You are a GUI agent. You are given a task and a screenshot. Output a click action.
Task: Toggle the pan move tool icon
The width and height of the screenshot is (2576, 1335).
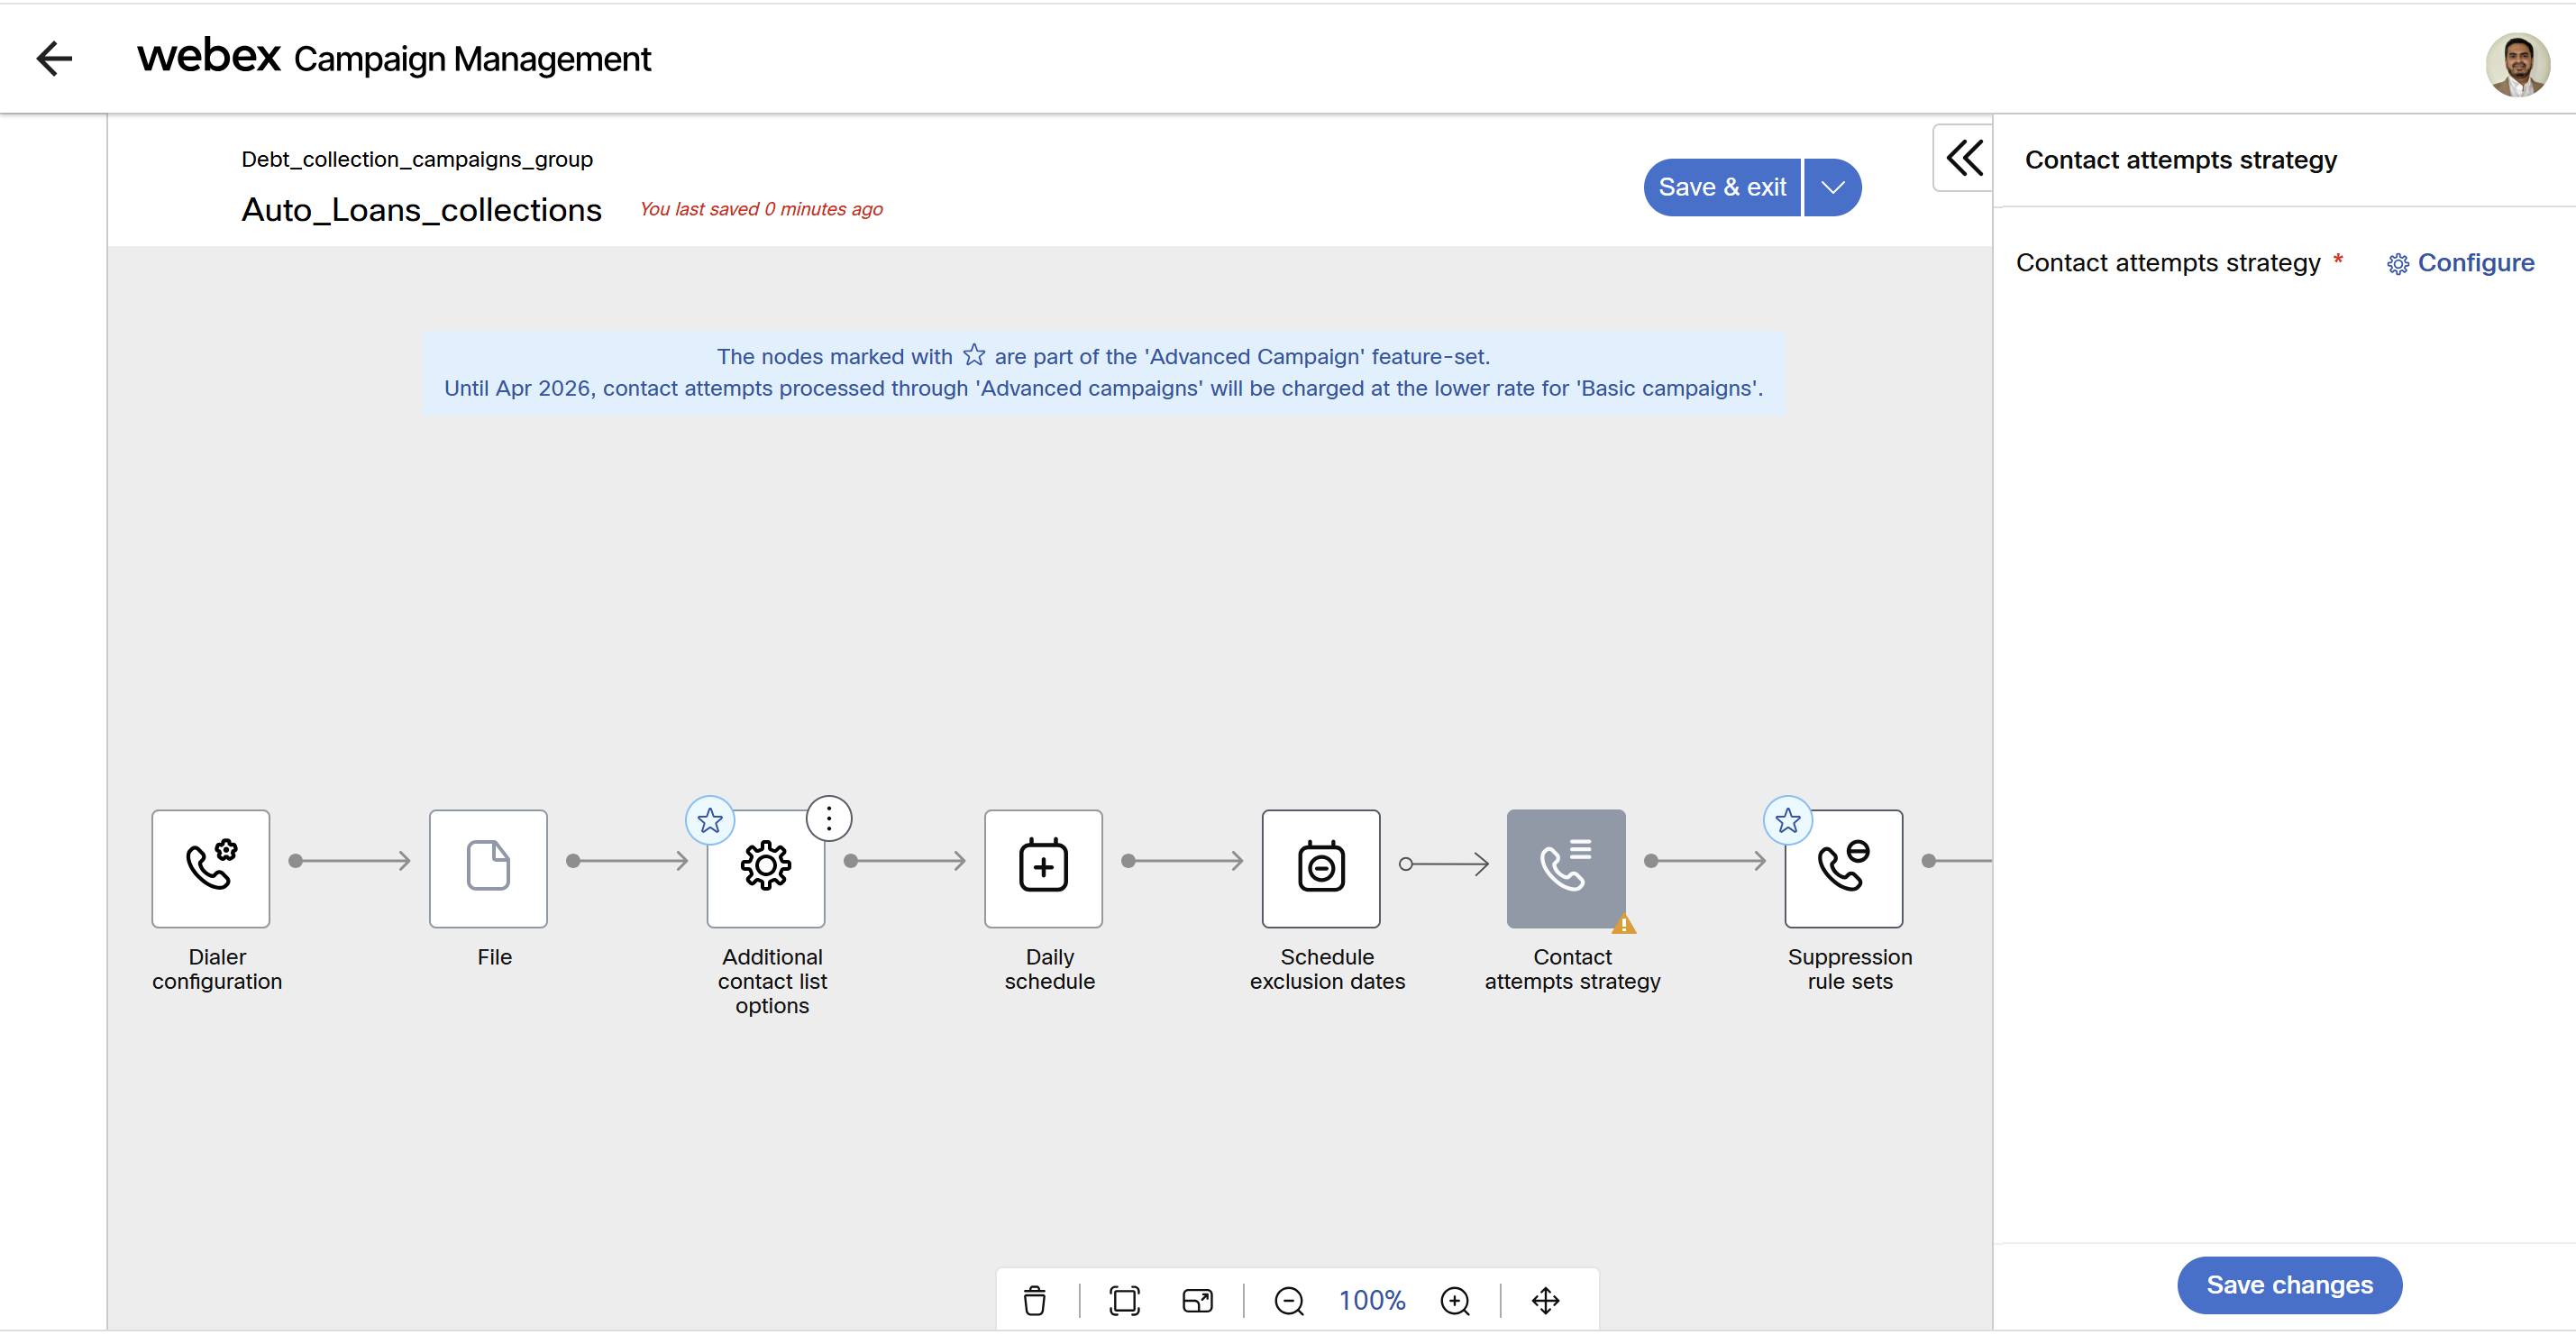(x=1545, y=1300)
